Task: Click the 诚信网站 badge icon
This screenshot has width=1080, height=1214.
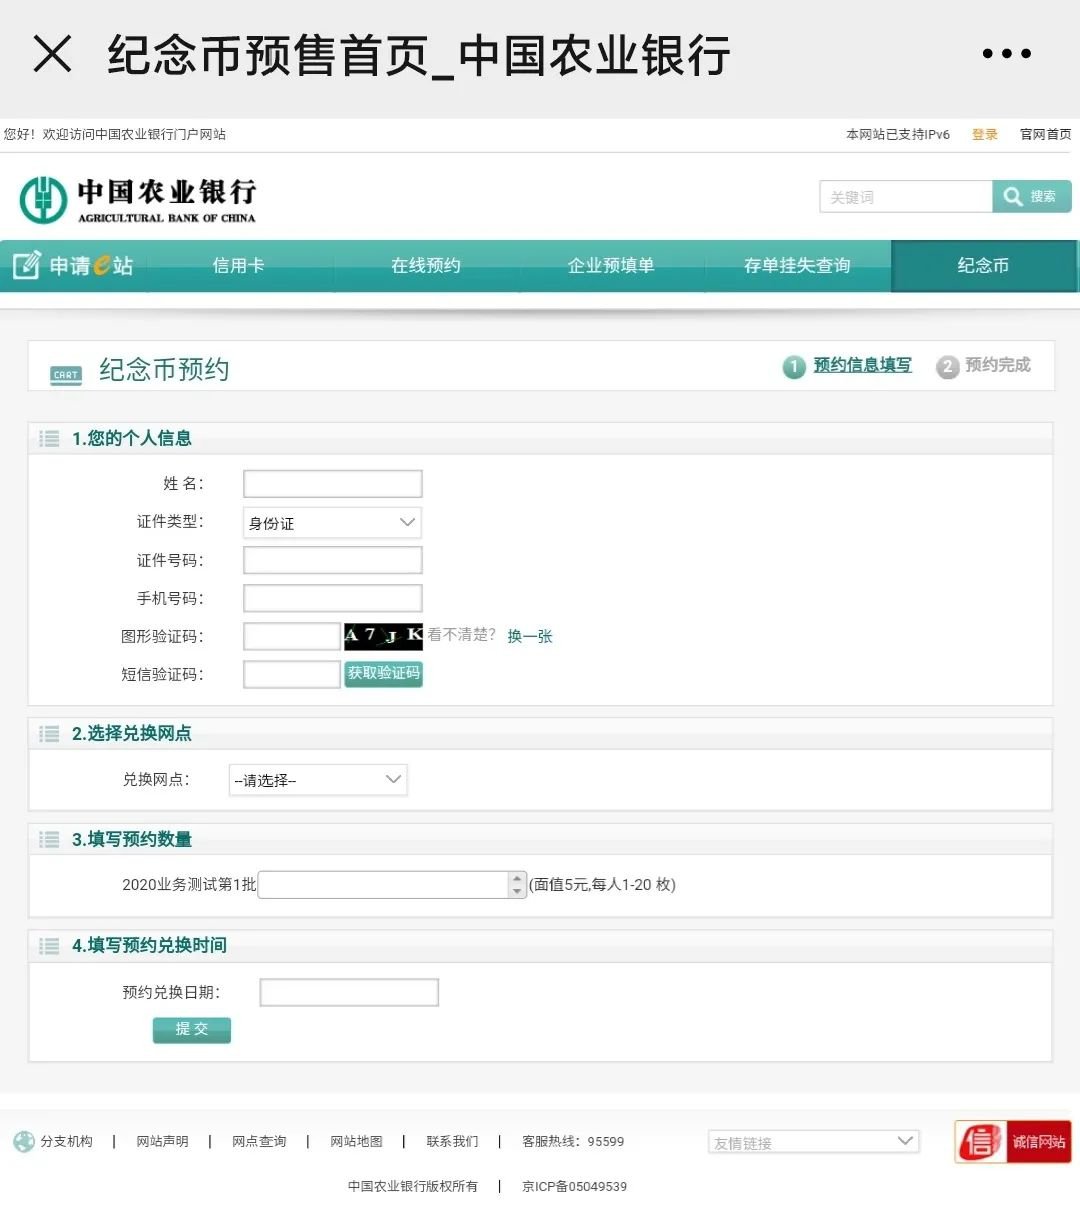Action: point(1012,1141)
